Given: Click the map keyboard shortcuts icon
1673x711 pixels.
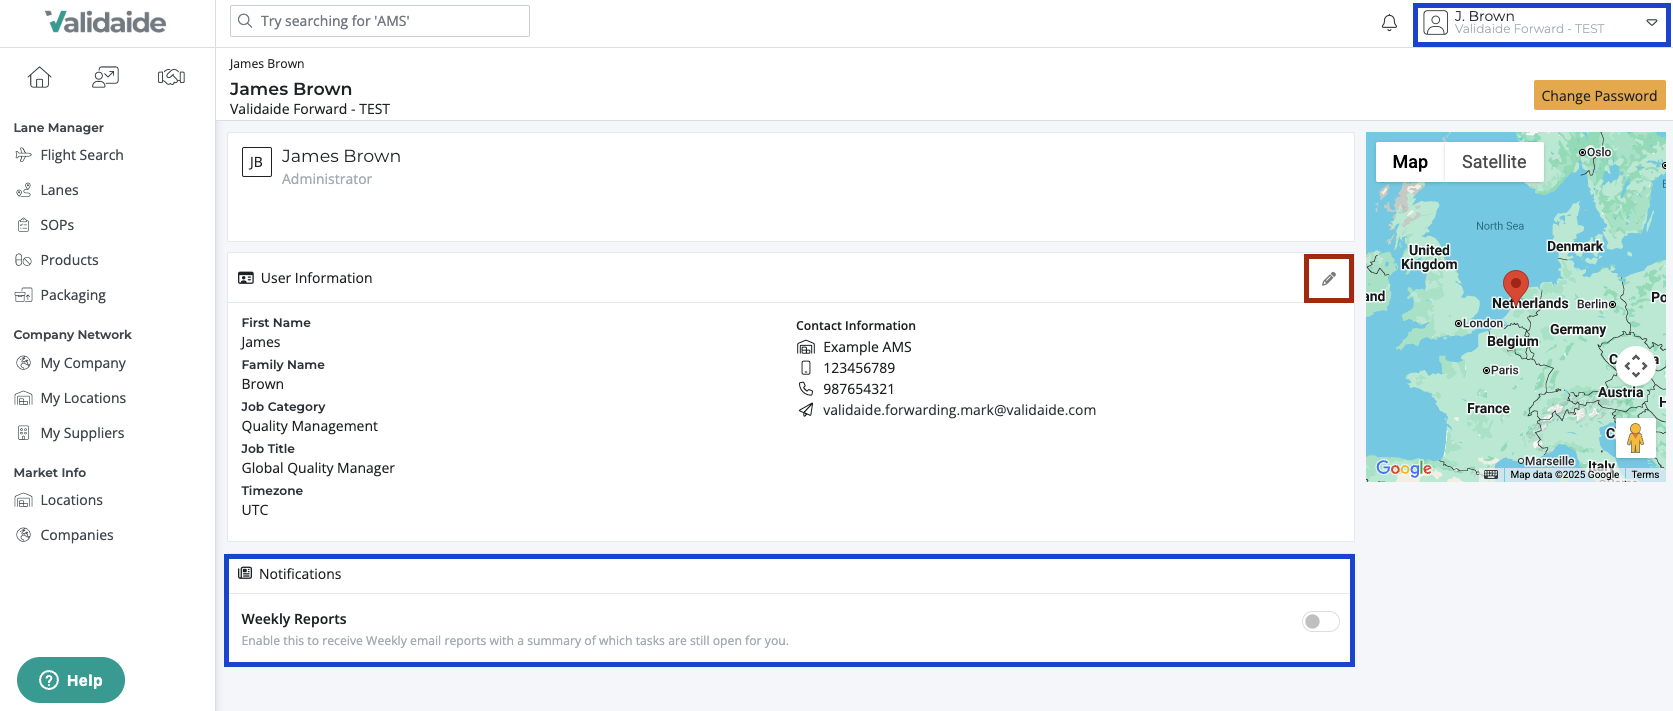Looking at the screenshot, I should (1491, 474).
